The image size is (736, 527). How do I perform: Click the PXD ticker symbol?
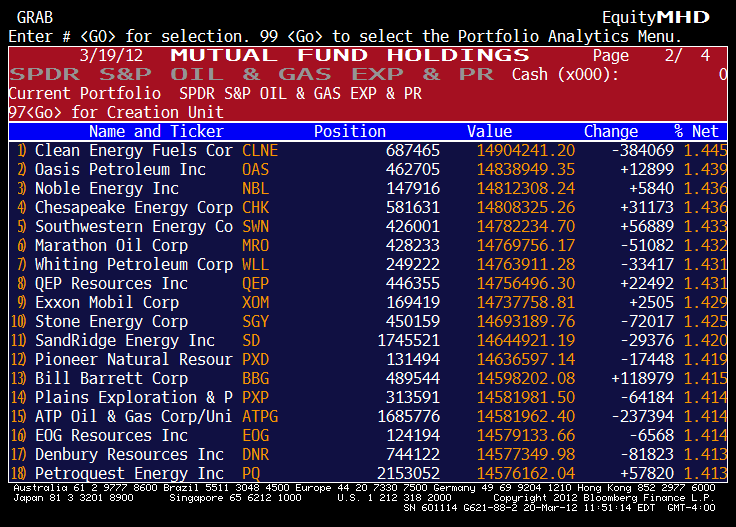tap(255, 359)
